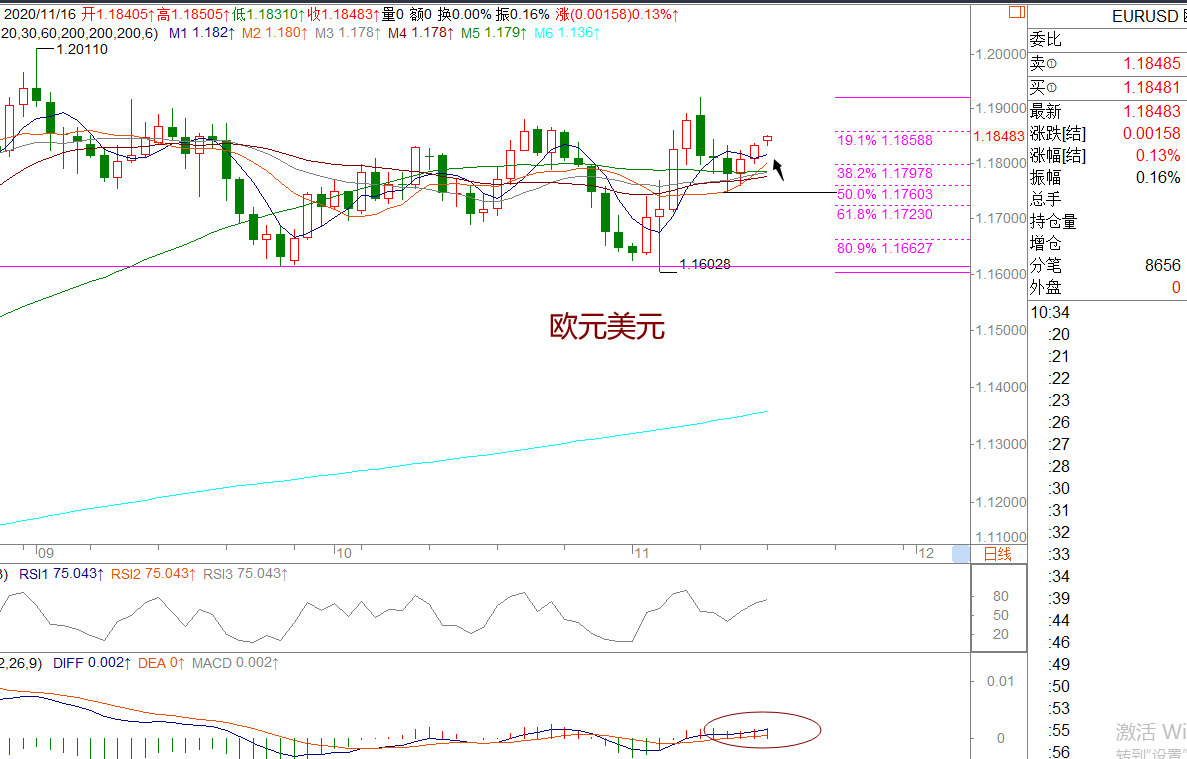Click the 外盘 row label
The width and height of the screenshot is (1187, 759).
coord(1045,288)
